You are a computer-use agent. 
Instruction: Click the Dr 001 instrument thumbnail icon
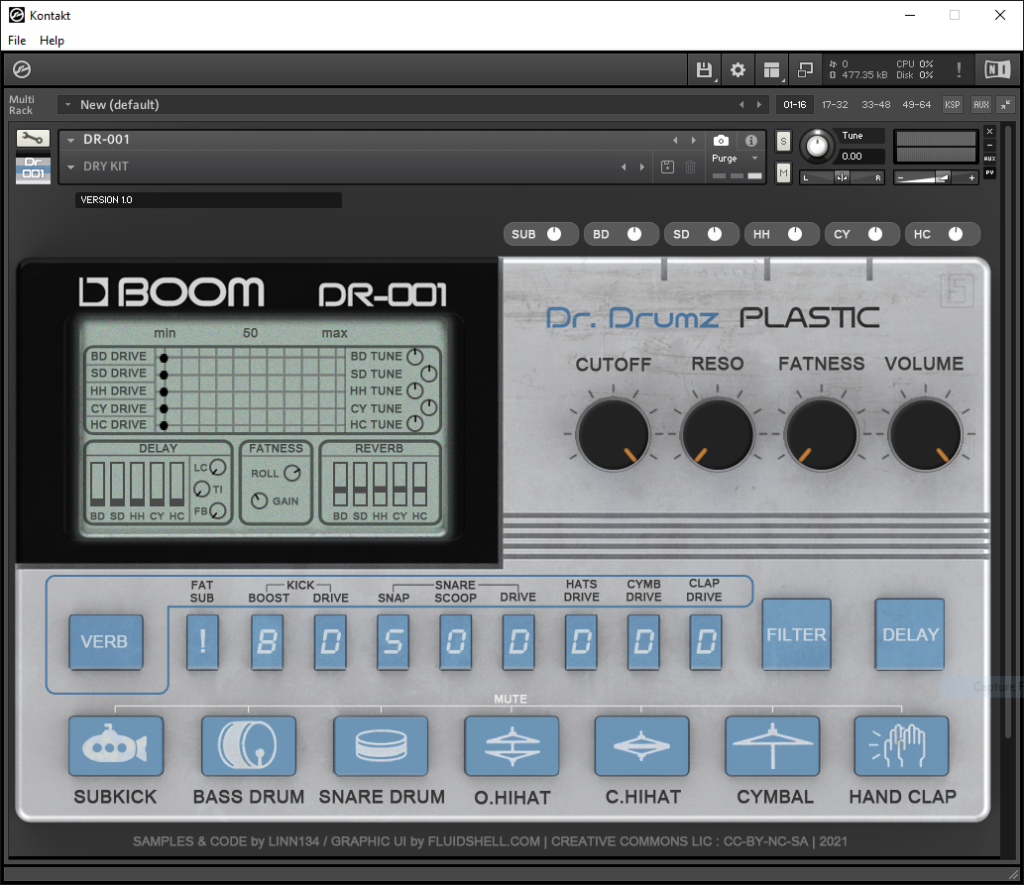[33, 169]
